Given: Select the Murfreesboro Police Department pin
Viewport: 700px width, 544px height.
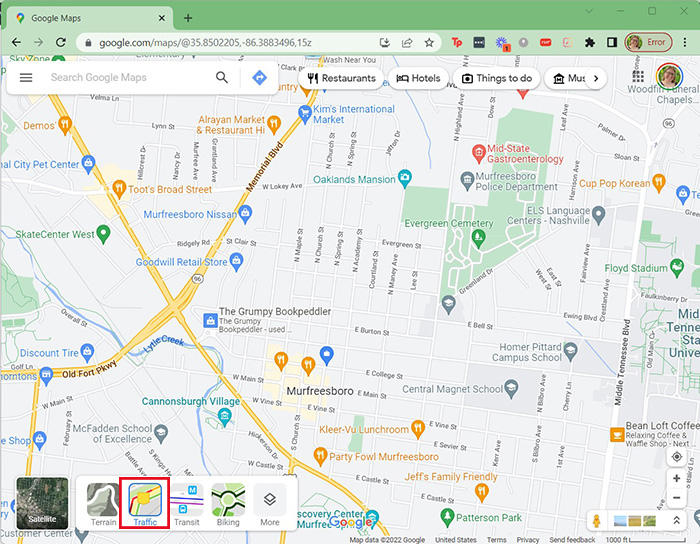Looking at the screenshot, I should click(467, 180).
